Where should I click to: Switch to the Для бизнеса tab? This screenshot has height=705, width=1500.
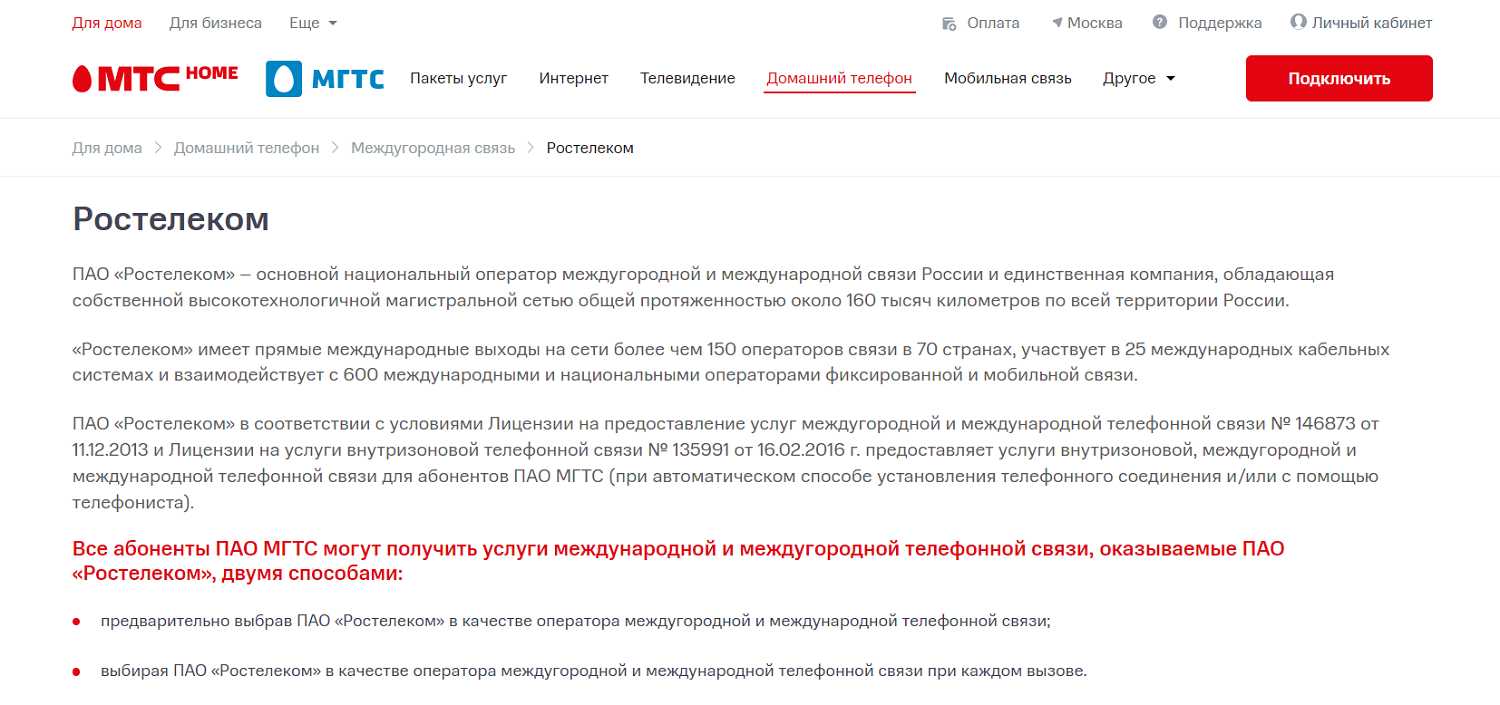point(216,23)
